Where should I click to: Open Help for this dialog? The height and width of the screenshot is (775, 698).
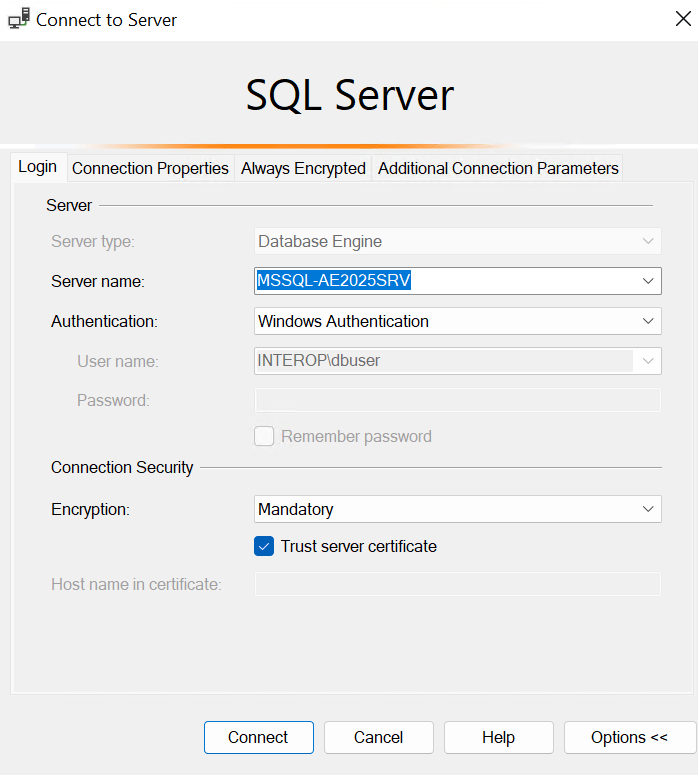pos(499,737)
